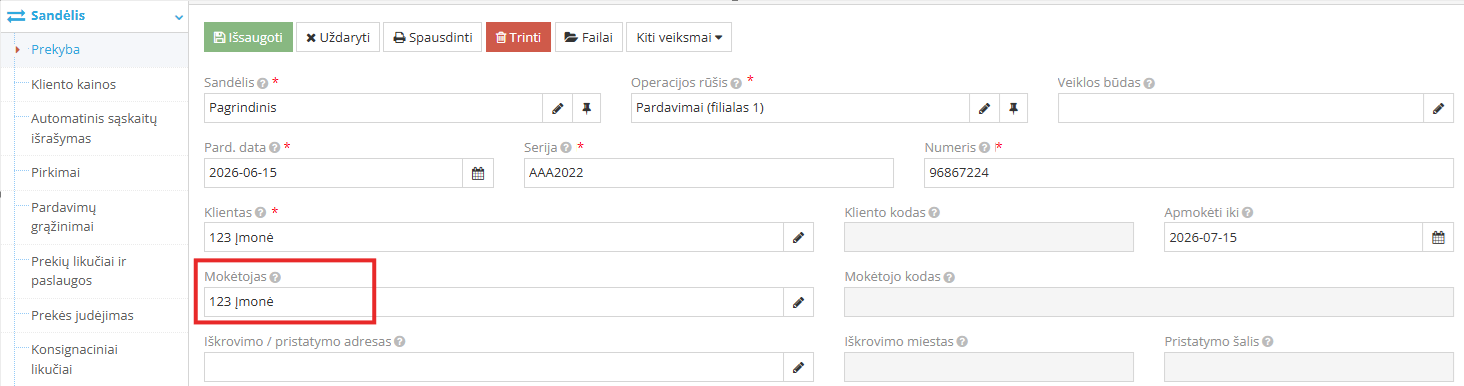1464x386 pixels.
Task: Edit Mokėtojas with pencil icon
Action: (x=798, y=302)
